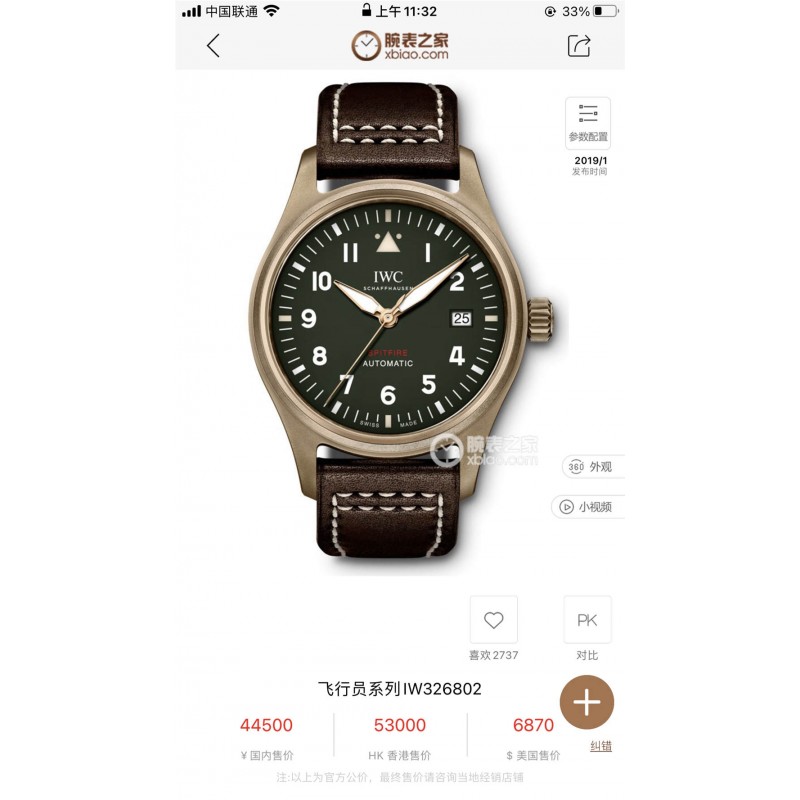
Task: Tap the 360 外观 view button
Action: [593, 466]
